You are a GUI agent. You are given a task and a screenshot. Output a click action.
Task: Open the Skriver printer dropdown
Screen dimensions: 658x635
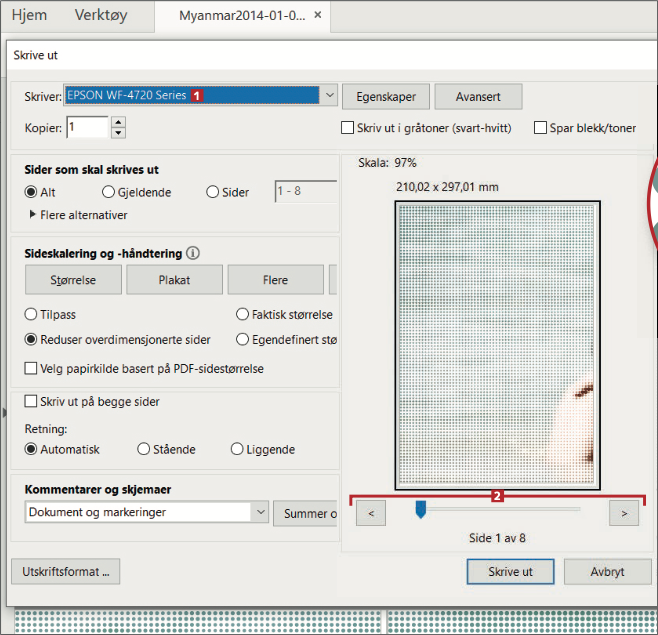(330, 96)
